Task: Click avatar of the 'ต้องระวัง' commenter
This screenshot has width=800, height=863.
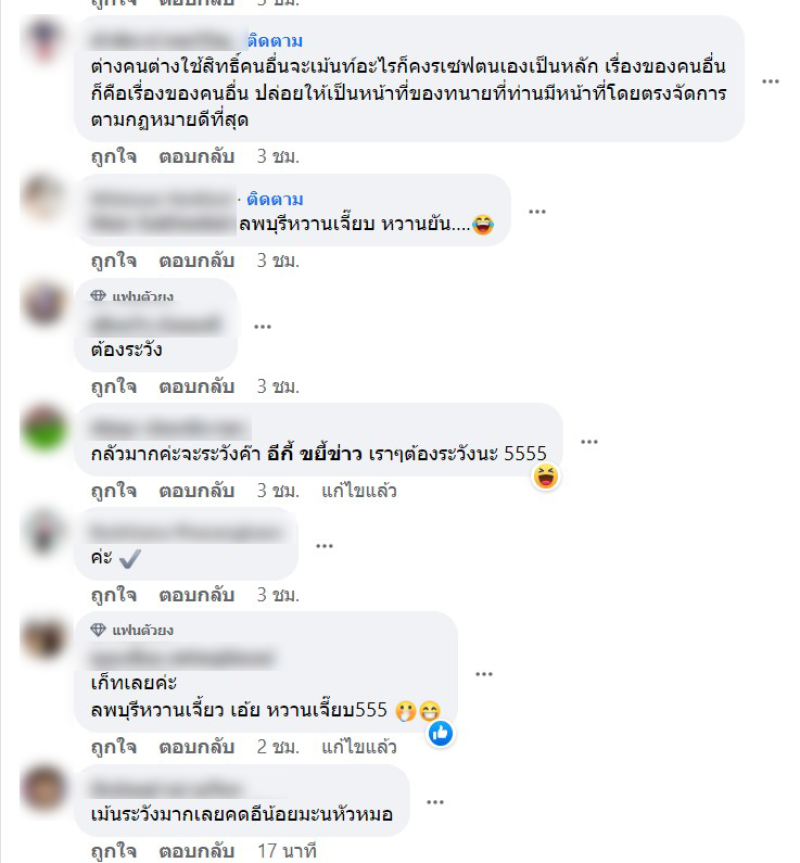Action: 44,303
